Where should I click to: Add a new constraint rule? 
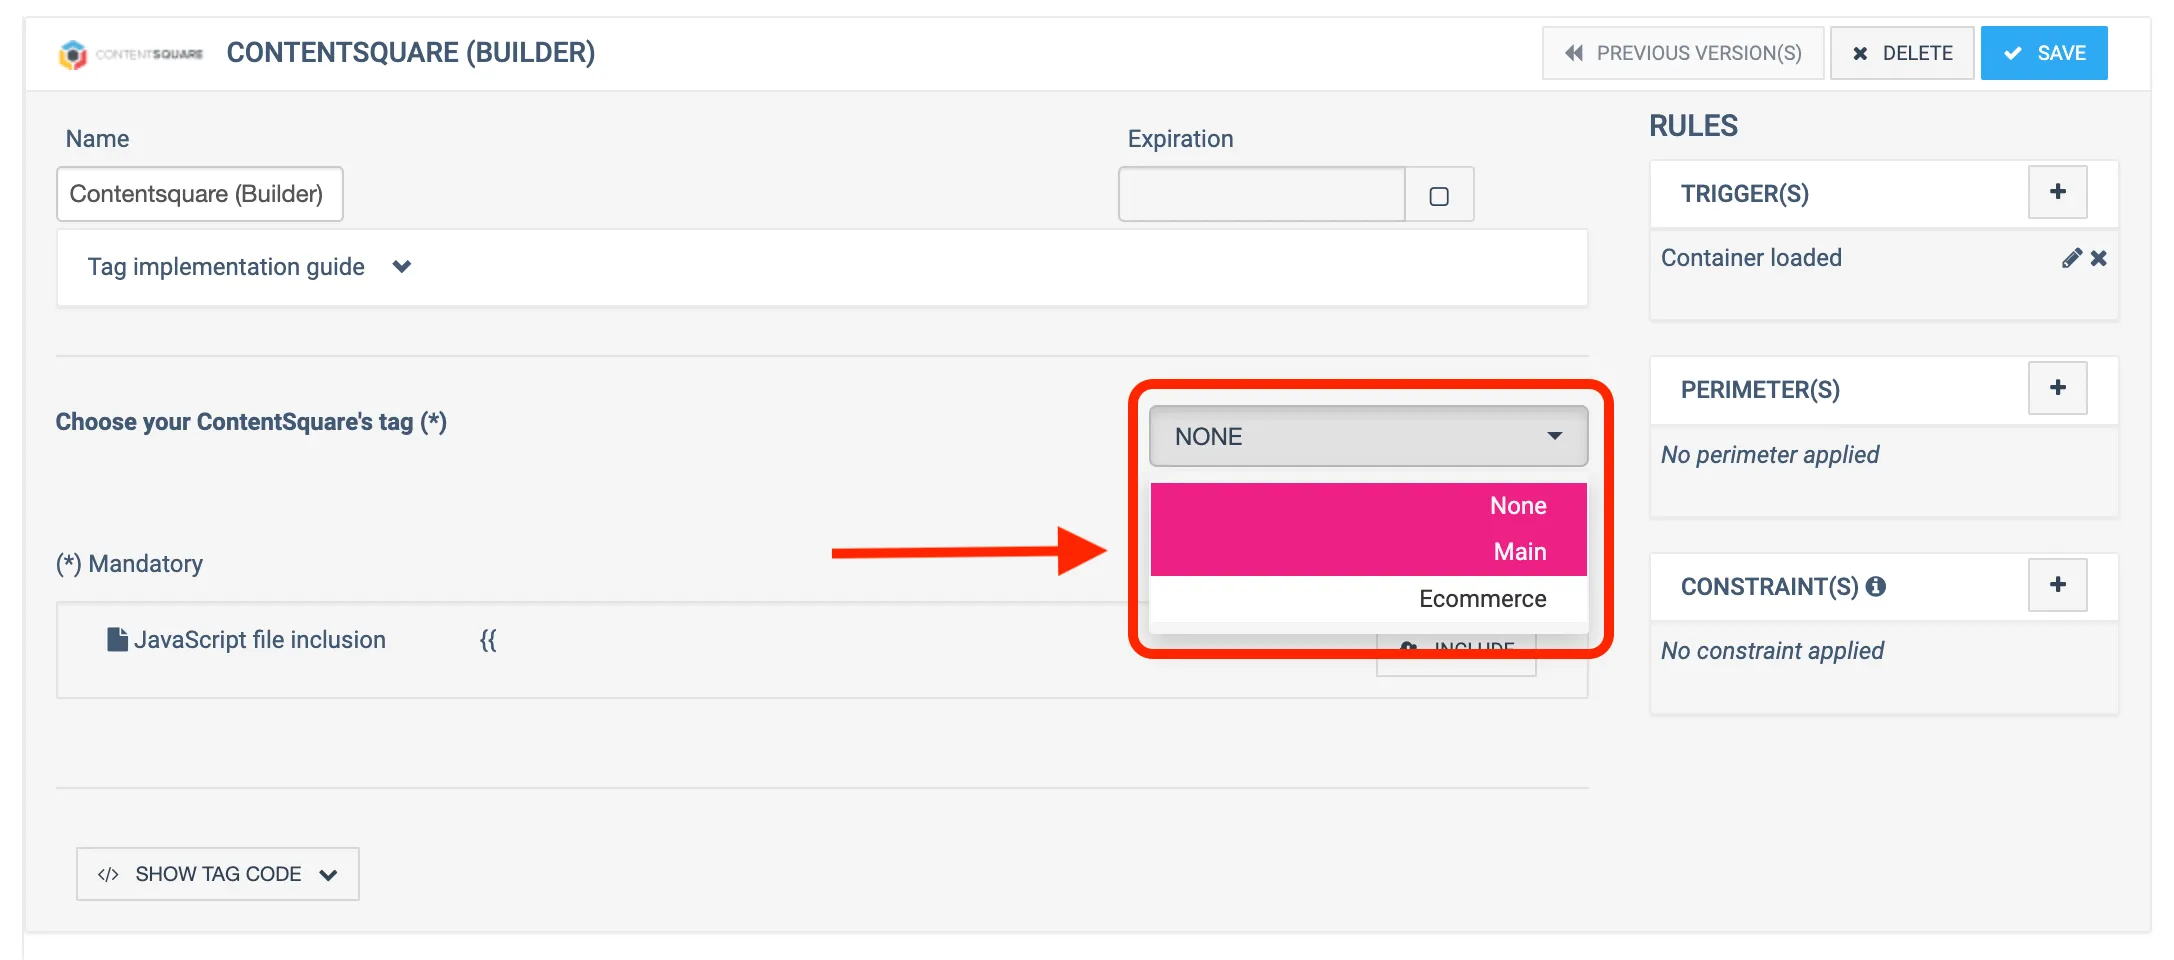tap(2057, 585)
